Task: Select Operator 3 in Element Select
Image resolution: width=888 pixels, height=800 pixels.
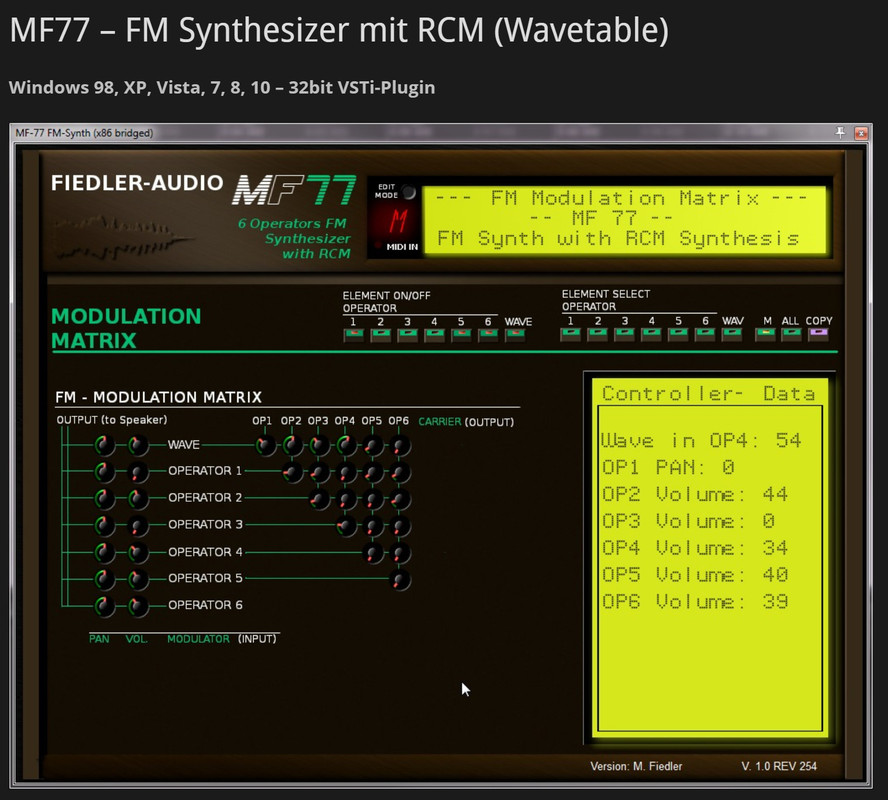Action: (624, 334)
